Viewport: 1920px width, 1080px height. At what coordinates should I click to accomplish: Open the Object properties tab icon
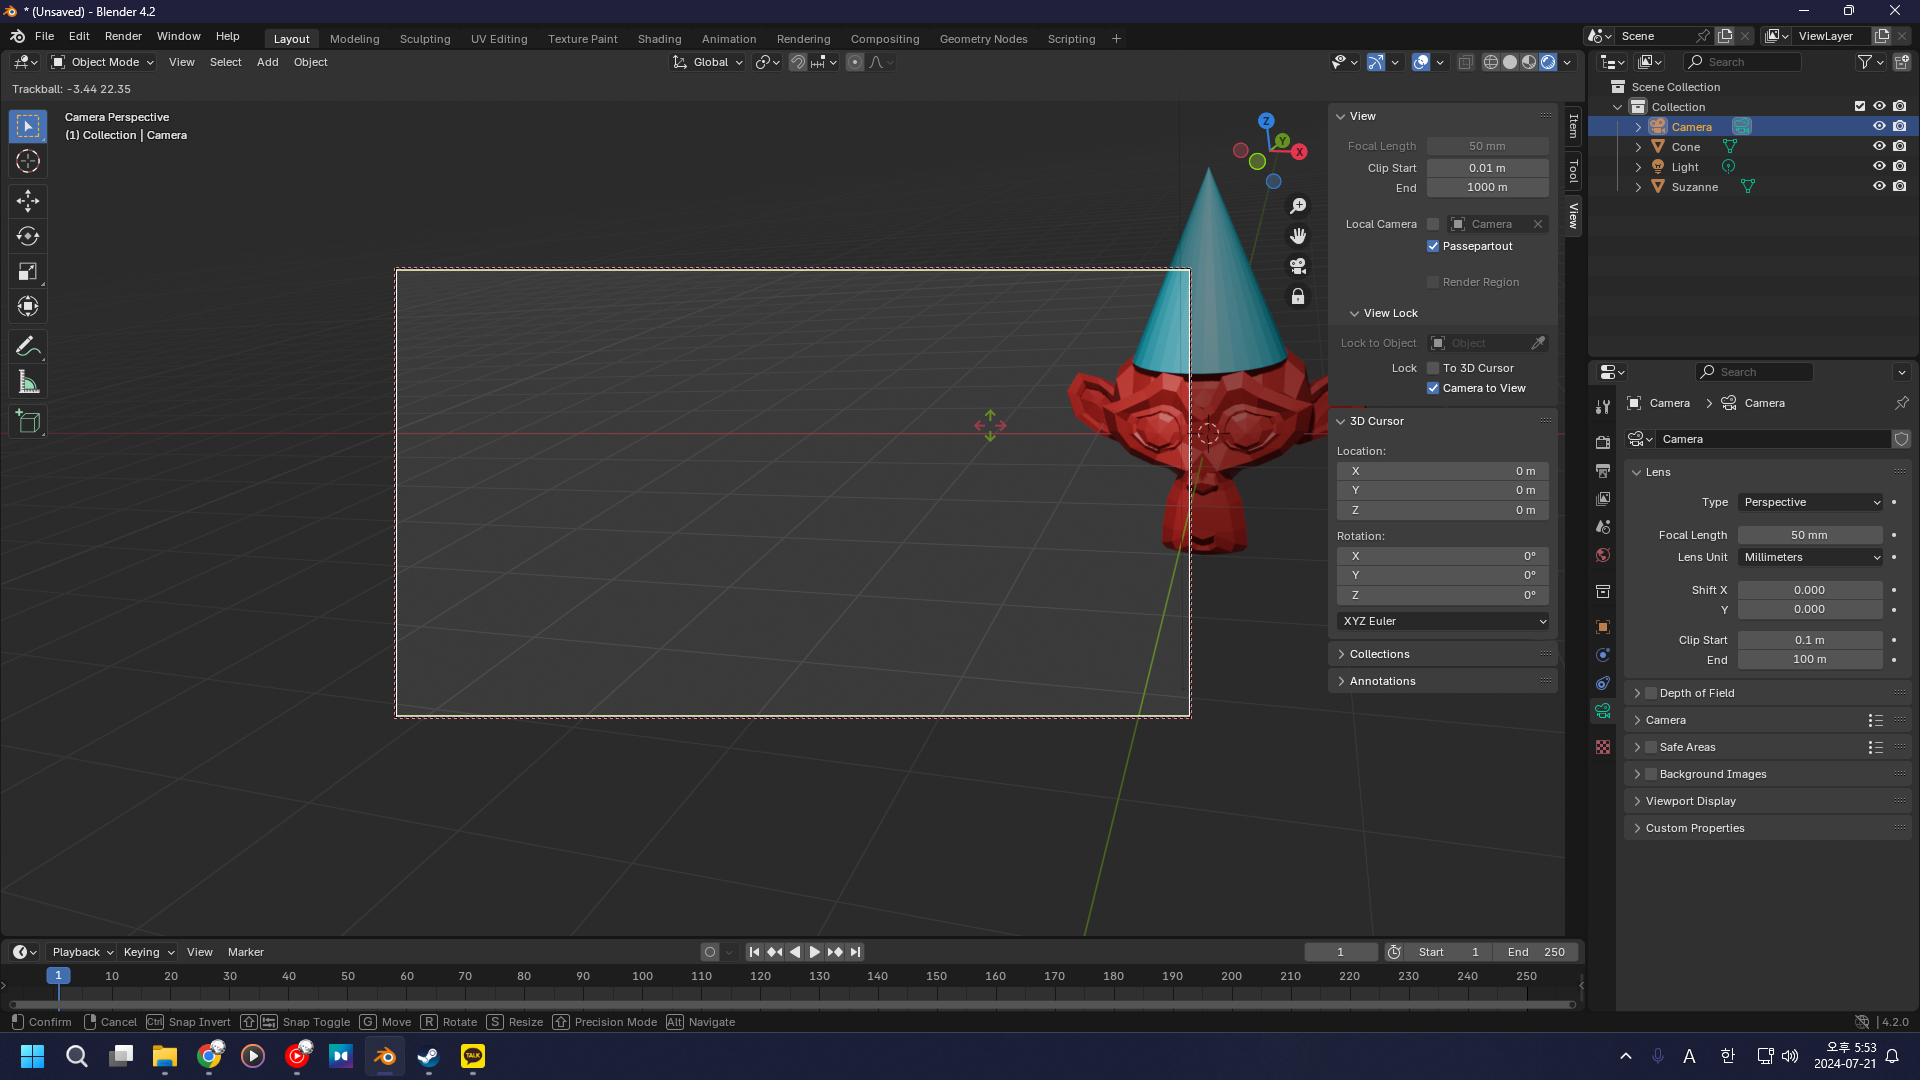click(x=1603, y=627)
